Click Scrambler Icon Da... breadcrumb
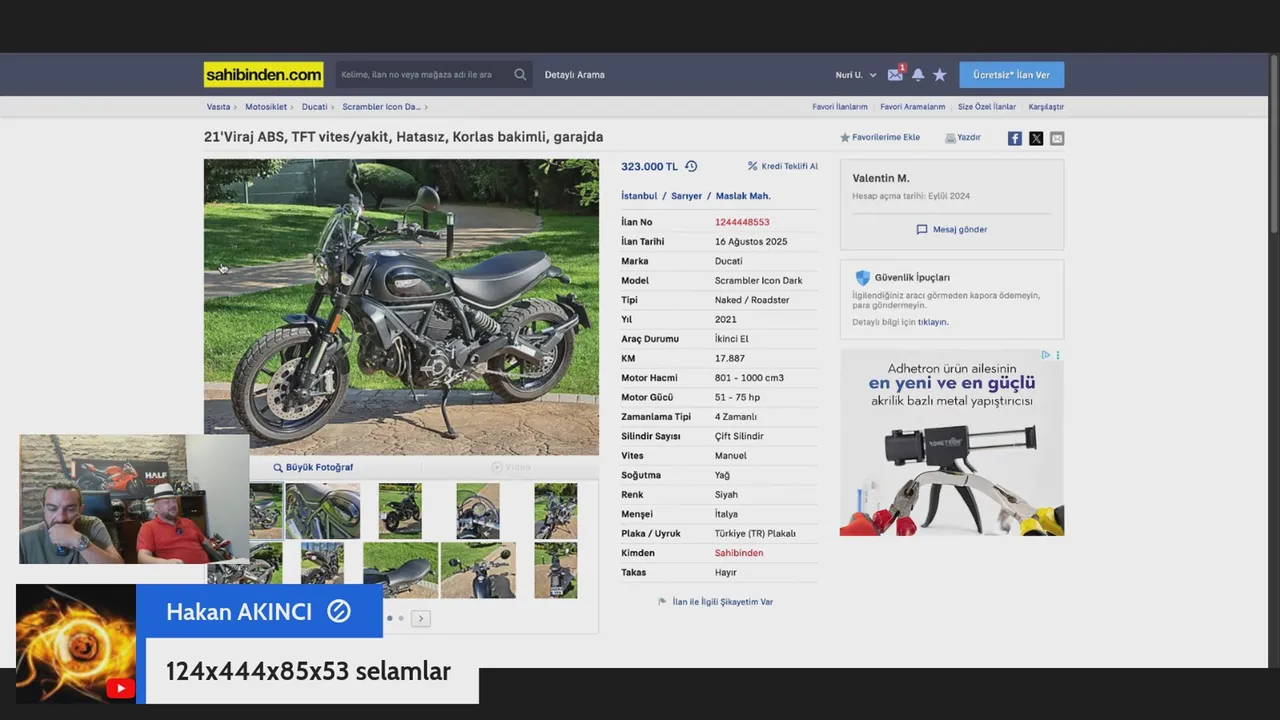 click(x=381, y=107)
